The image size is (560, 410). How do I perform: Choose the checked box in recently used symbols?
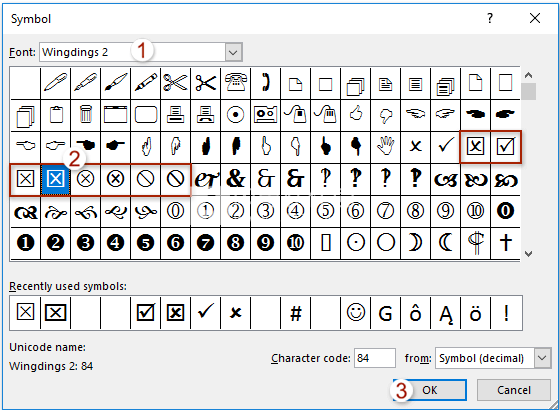[x=146, y=313]
